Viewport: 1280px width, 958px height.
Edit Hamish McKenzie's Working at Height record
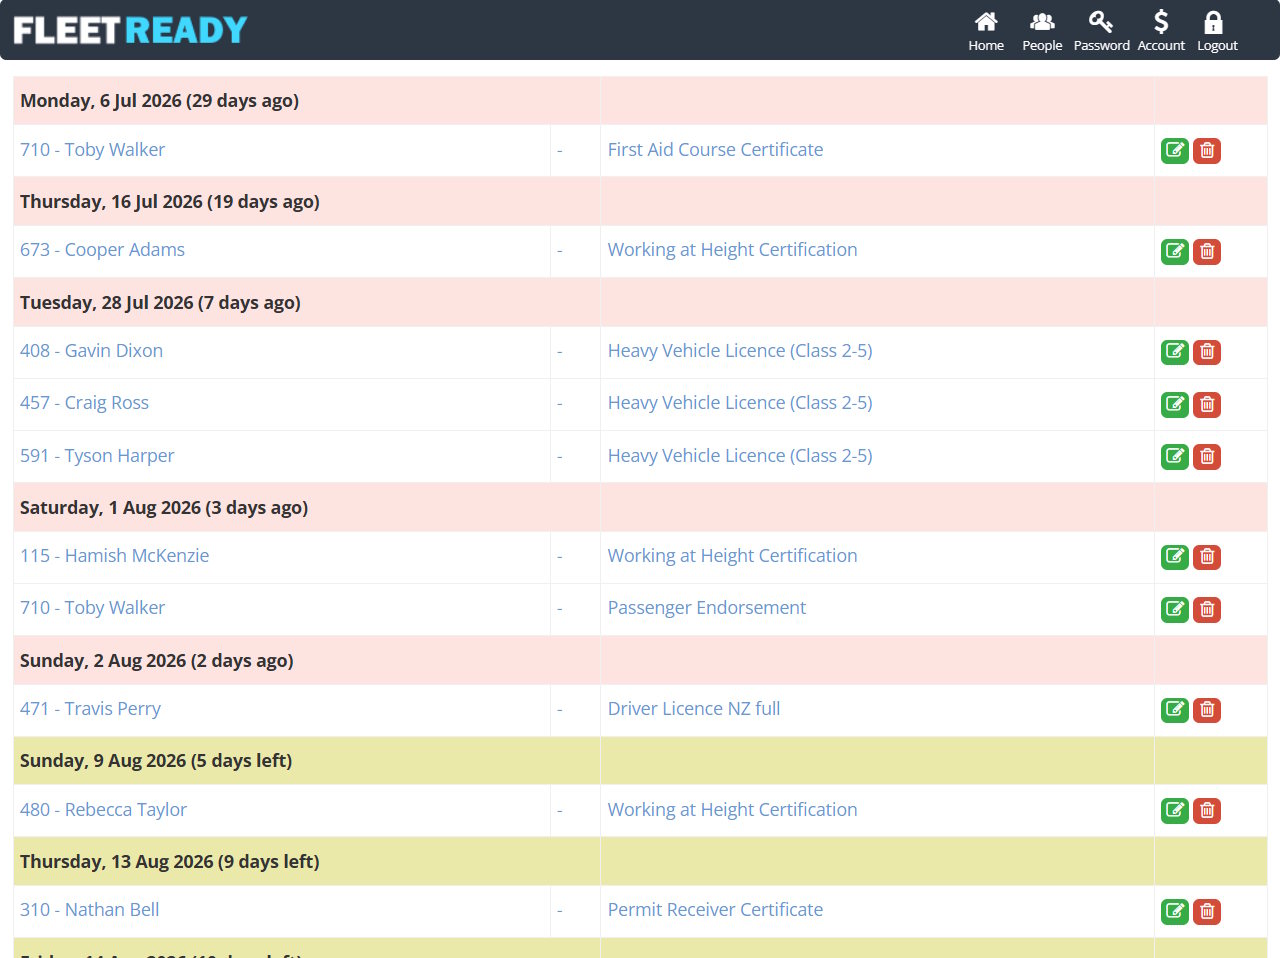click(x=1175, y=557)
